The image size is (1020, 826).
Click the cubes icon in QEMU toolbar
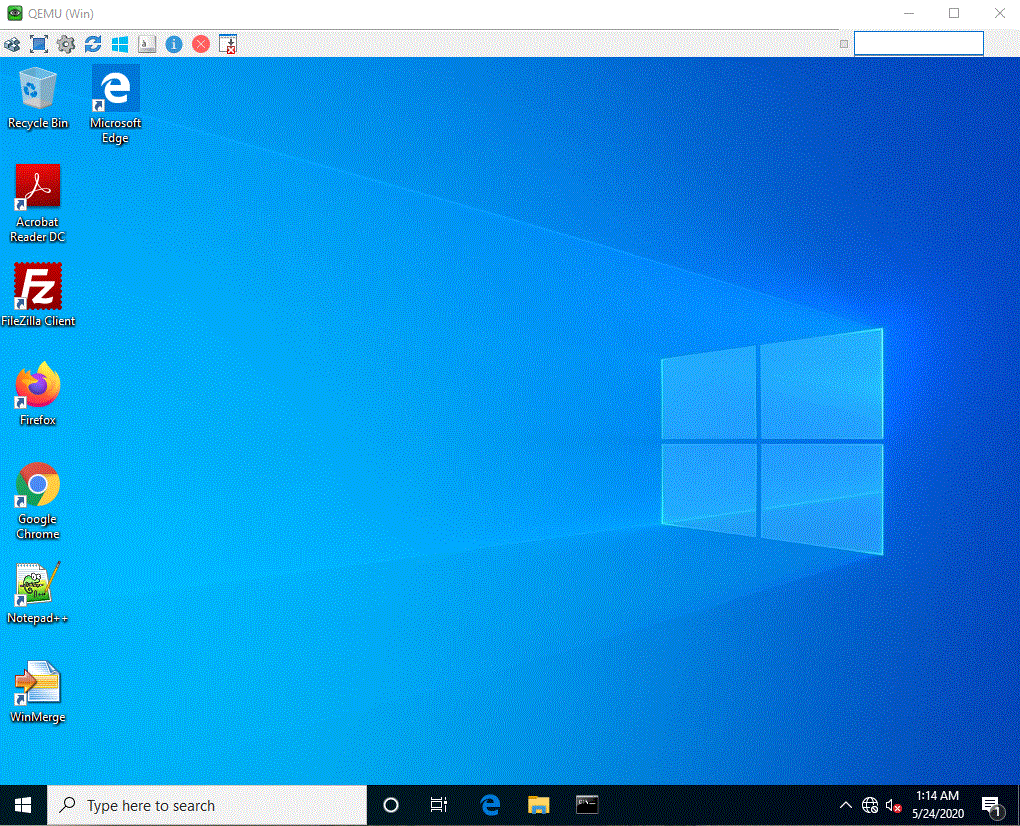(x=12, y=44)
